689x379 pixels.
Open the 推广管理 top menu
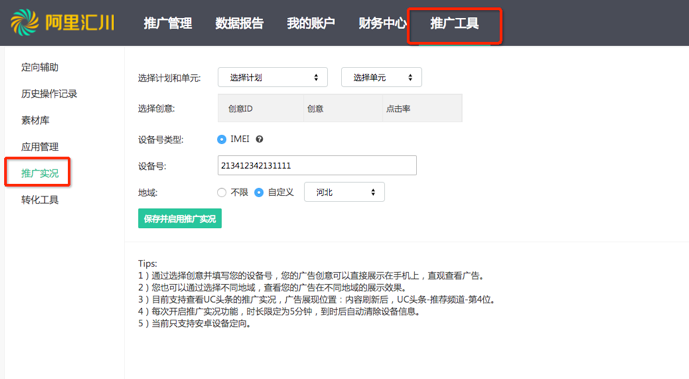[x=168, y=23]
